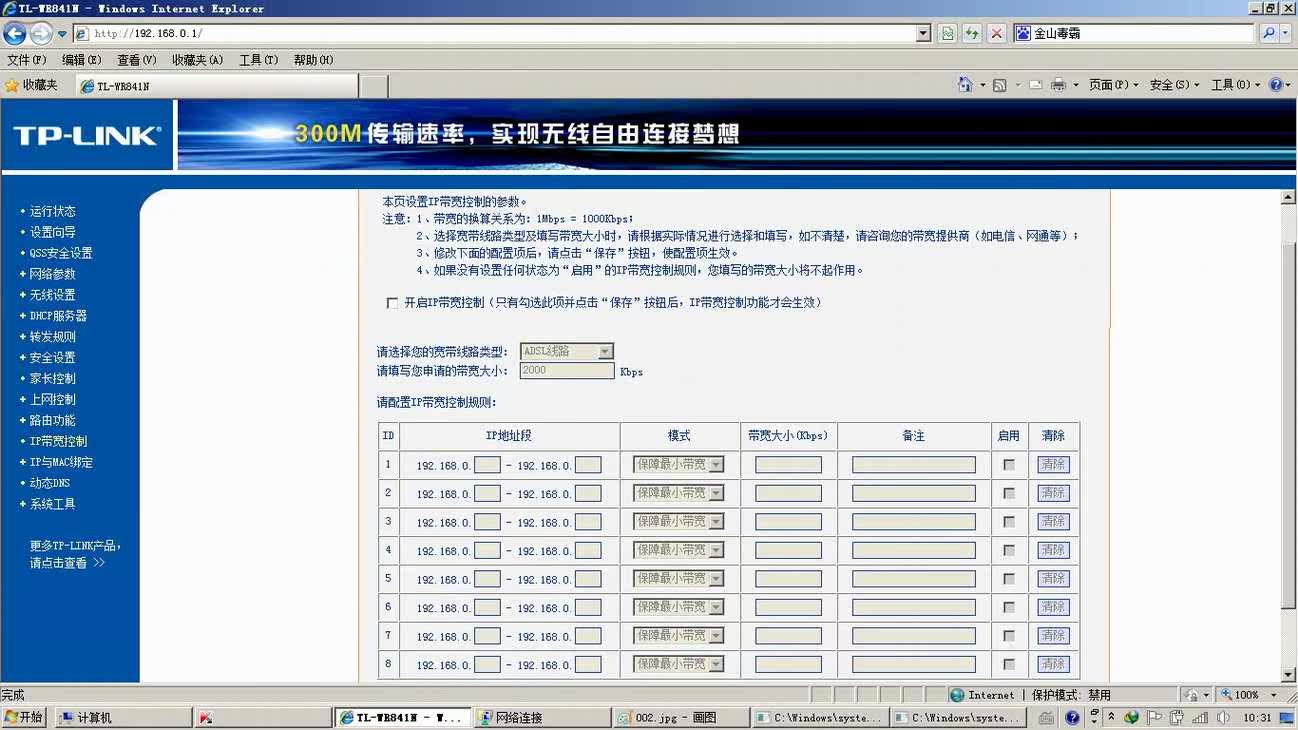This screenshot has height=730, width=1298.
Task: Click the Home page icon
Action: 964,85
